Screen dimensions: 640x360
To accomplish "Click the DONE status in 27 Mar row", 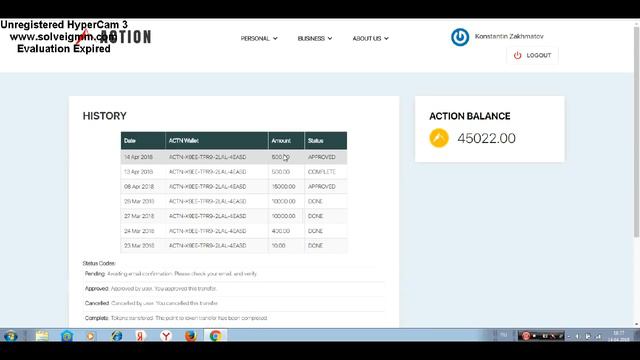I will (x=315, y=216).
